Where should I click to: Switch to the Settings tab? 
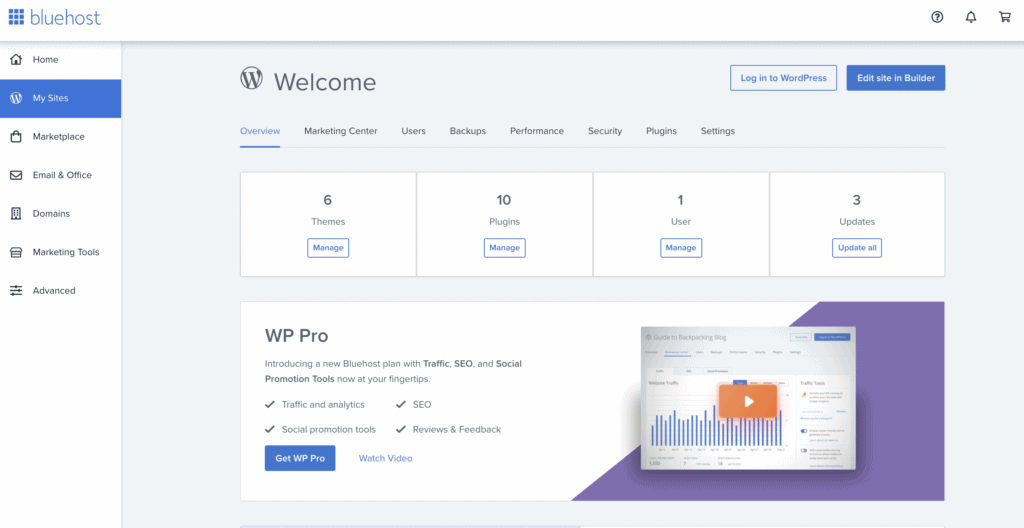pyautogui.click(x=718, y=131)
